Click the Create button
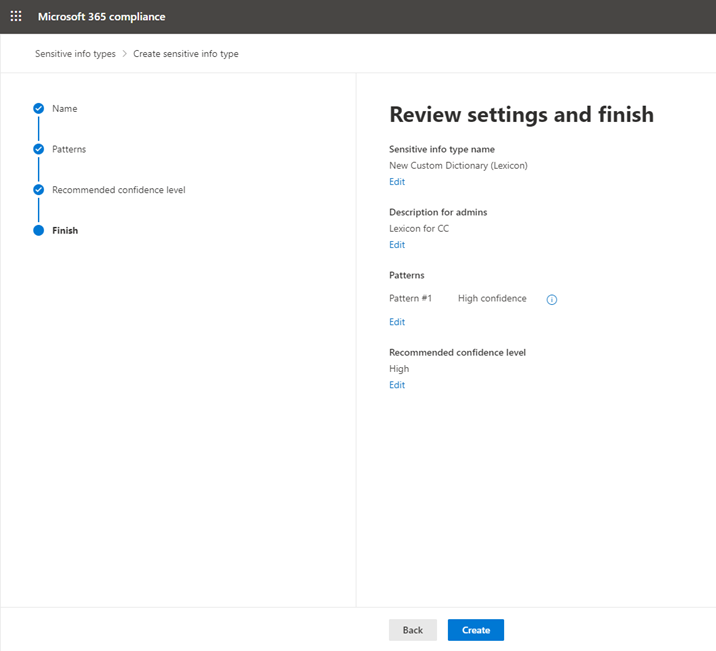The height and width of the screenshot is (651, 716). click(x=476, y=630)
